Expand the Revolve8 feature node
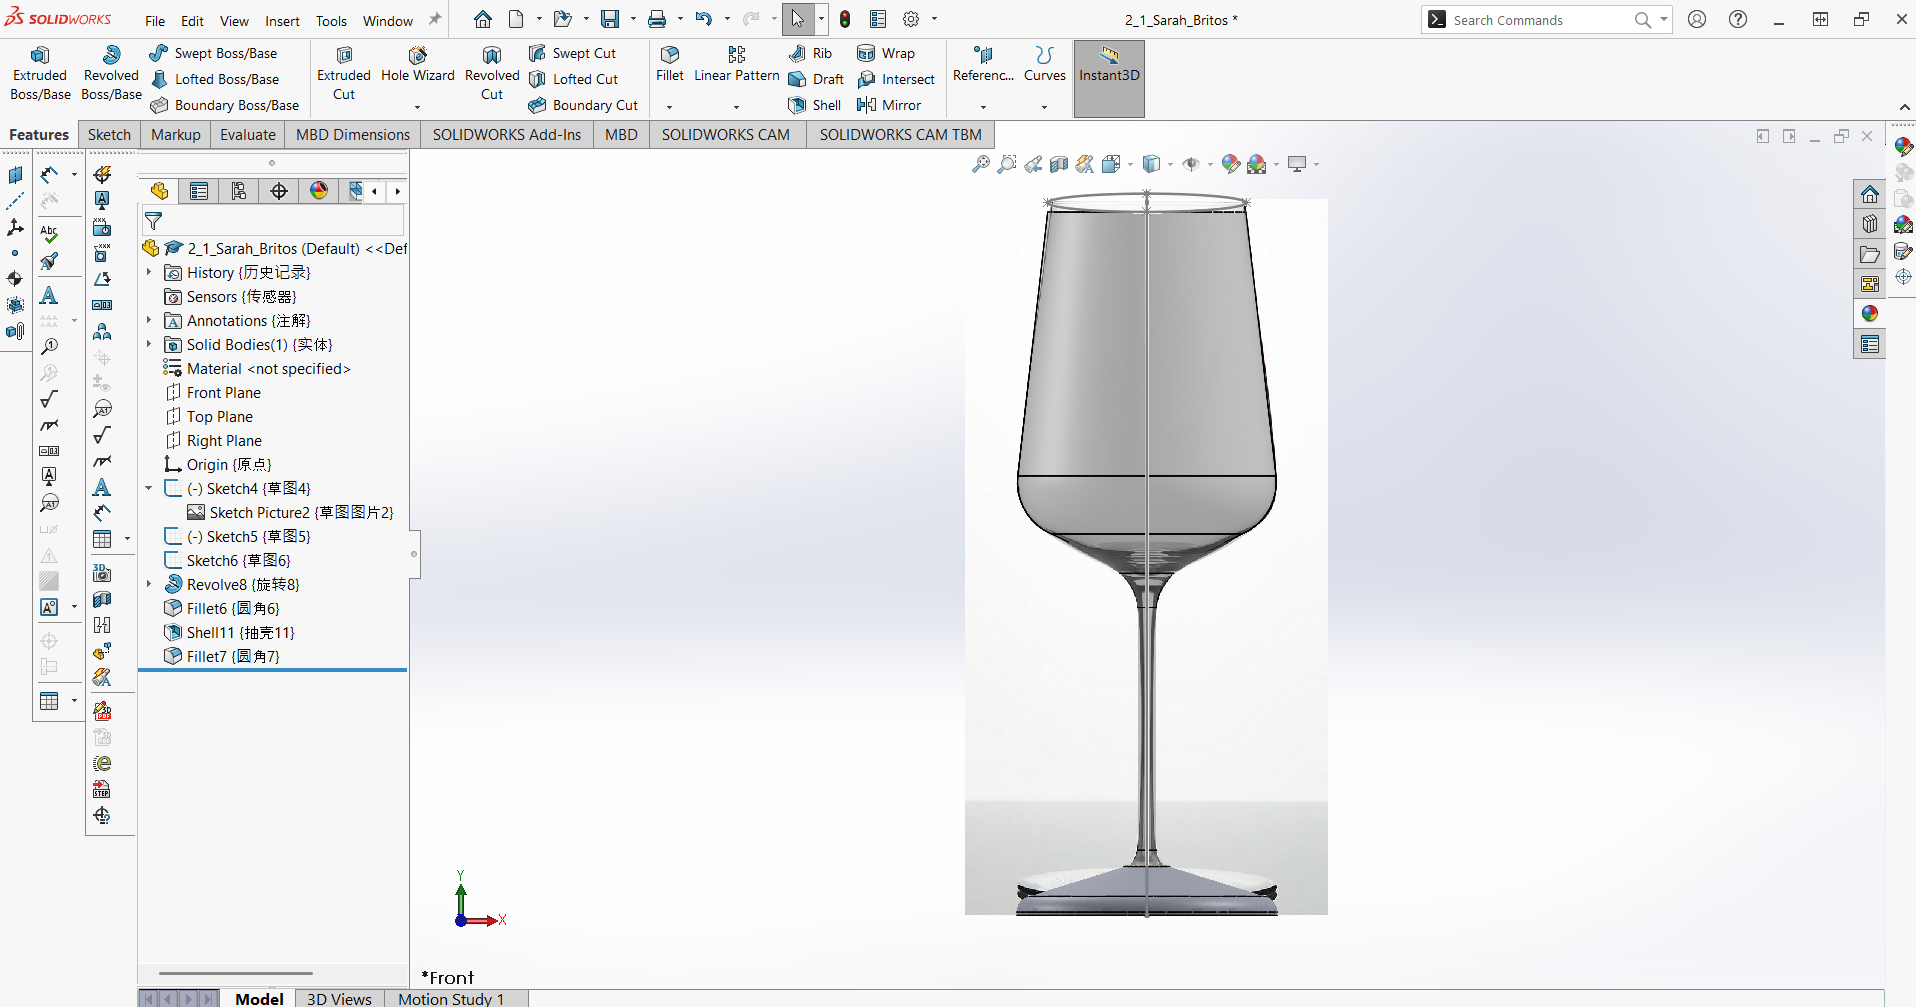The height and width of the screenshot is (1007, 1916). coord(149,584)
